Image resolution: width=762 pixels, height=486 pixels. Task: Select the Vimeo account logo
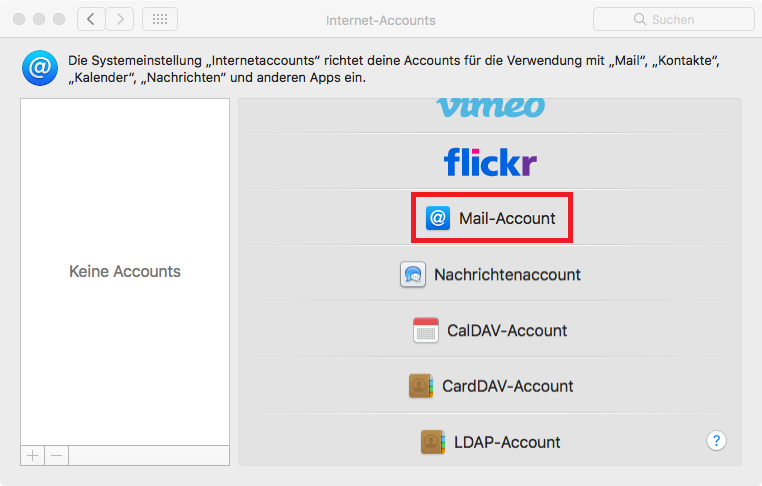490,107
